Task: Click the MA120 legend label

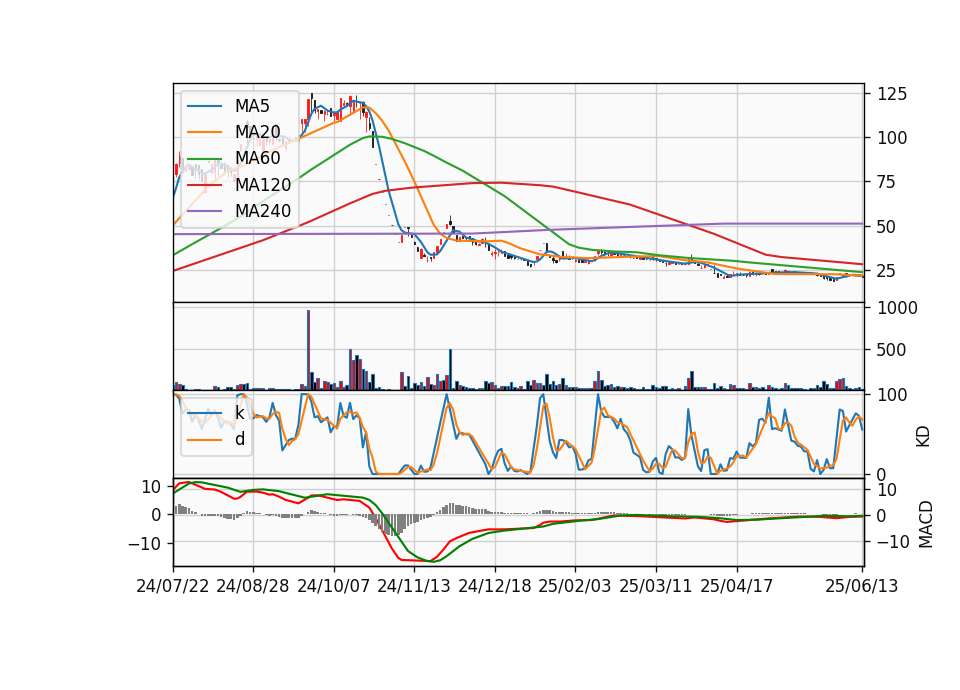Action: pyautogui.click(x=263, y=184)
